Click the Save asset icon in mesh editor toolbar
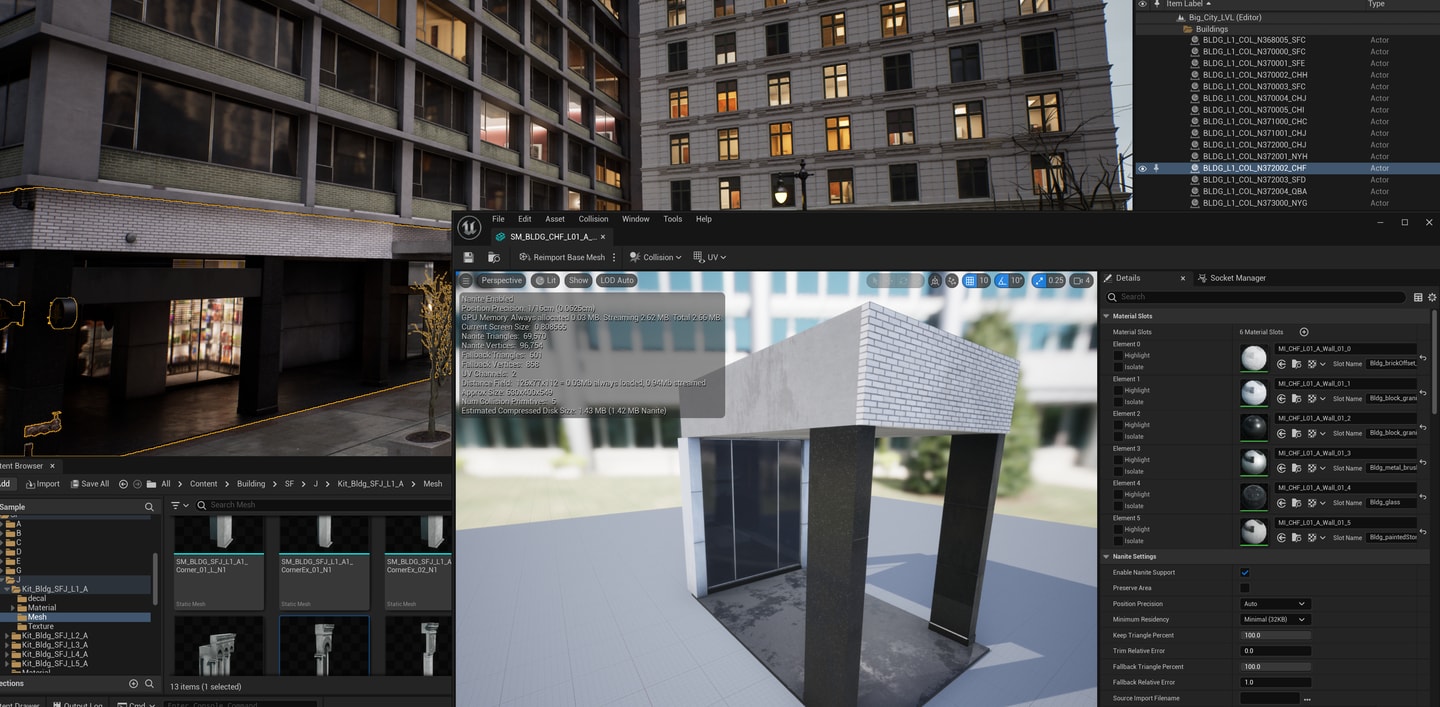1440x707 pixels. pyautogui.click(x=468, y=258)
